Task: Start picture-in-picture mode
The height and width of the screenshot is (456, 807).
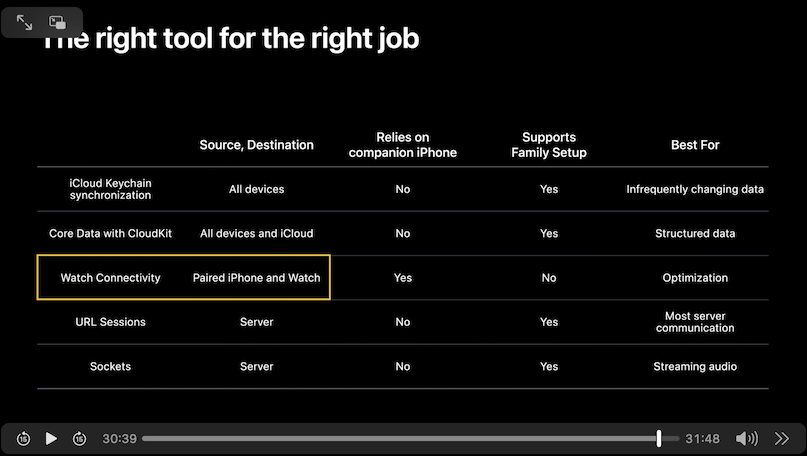Action: click(x=58, y=21)
